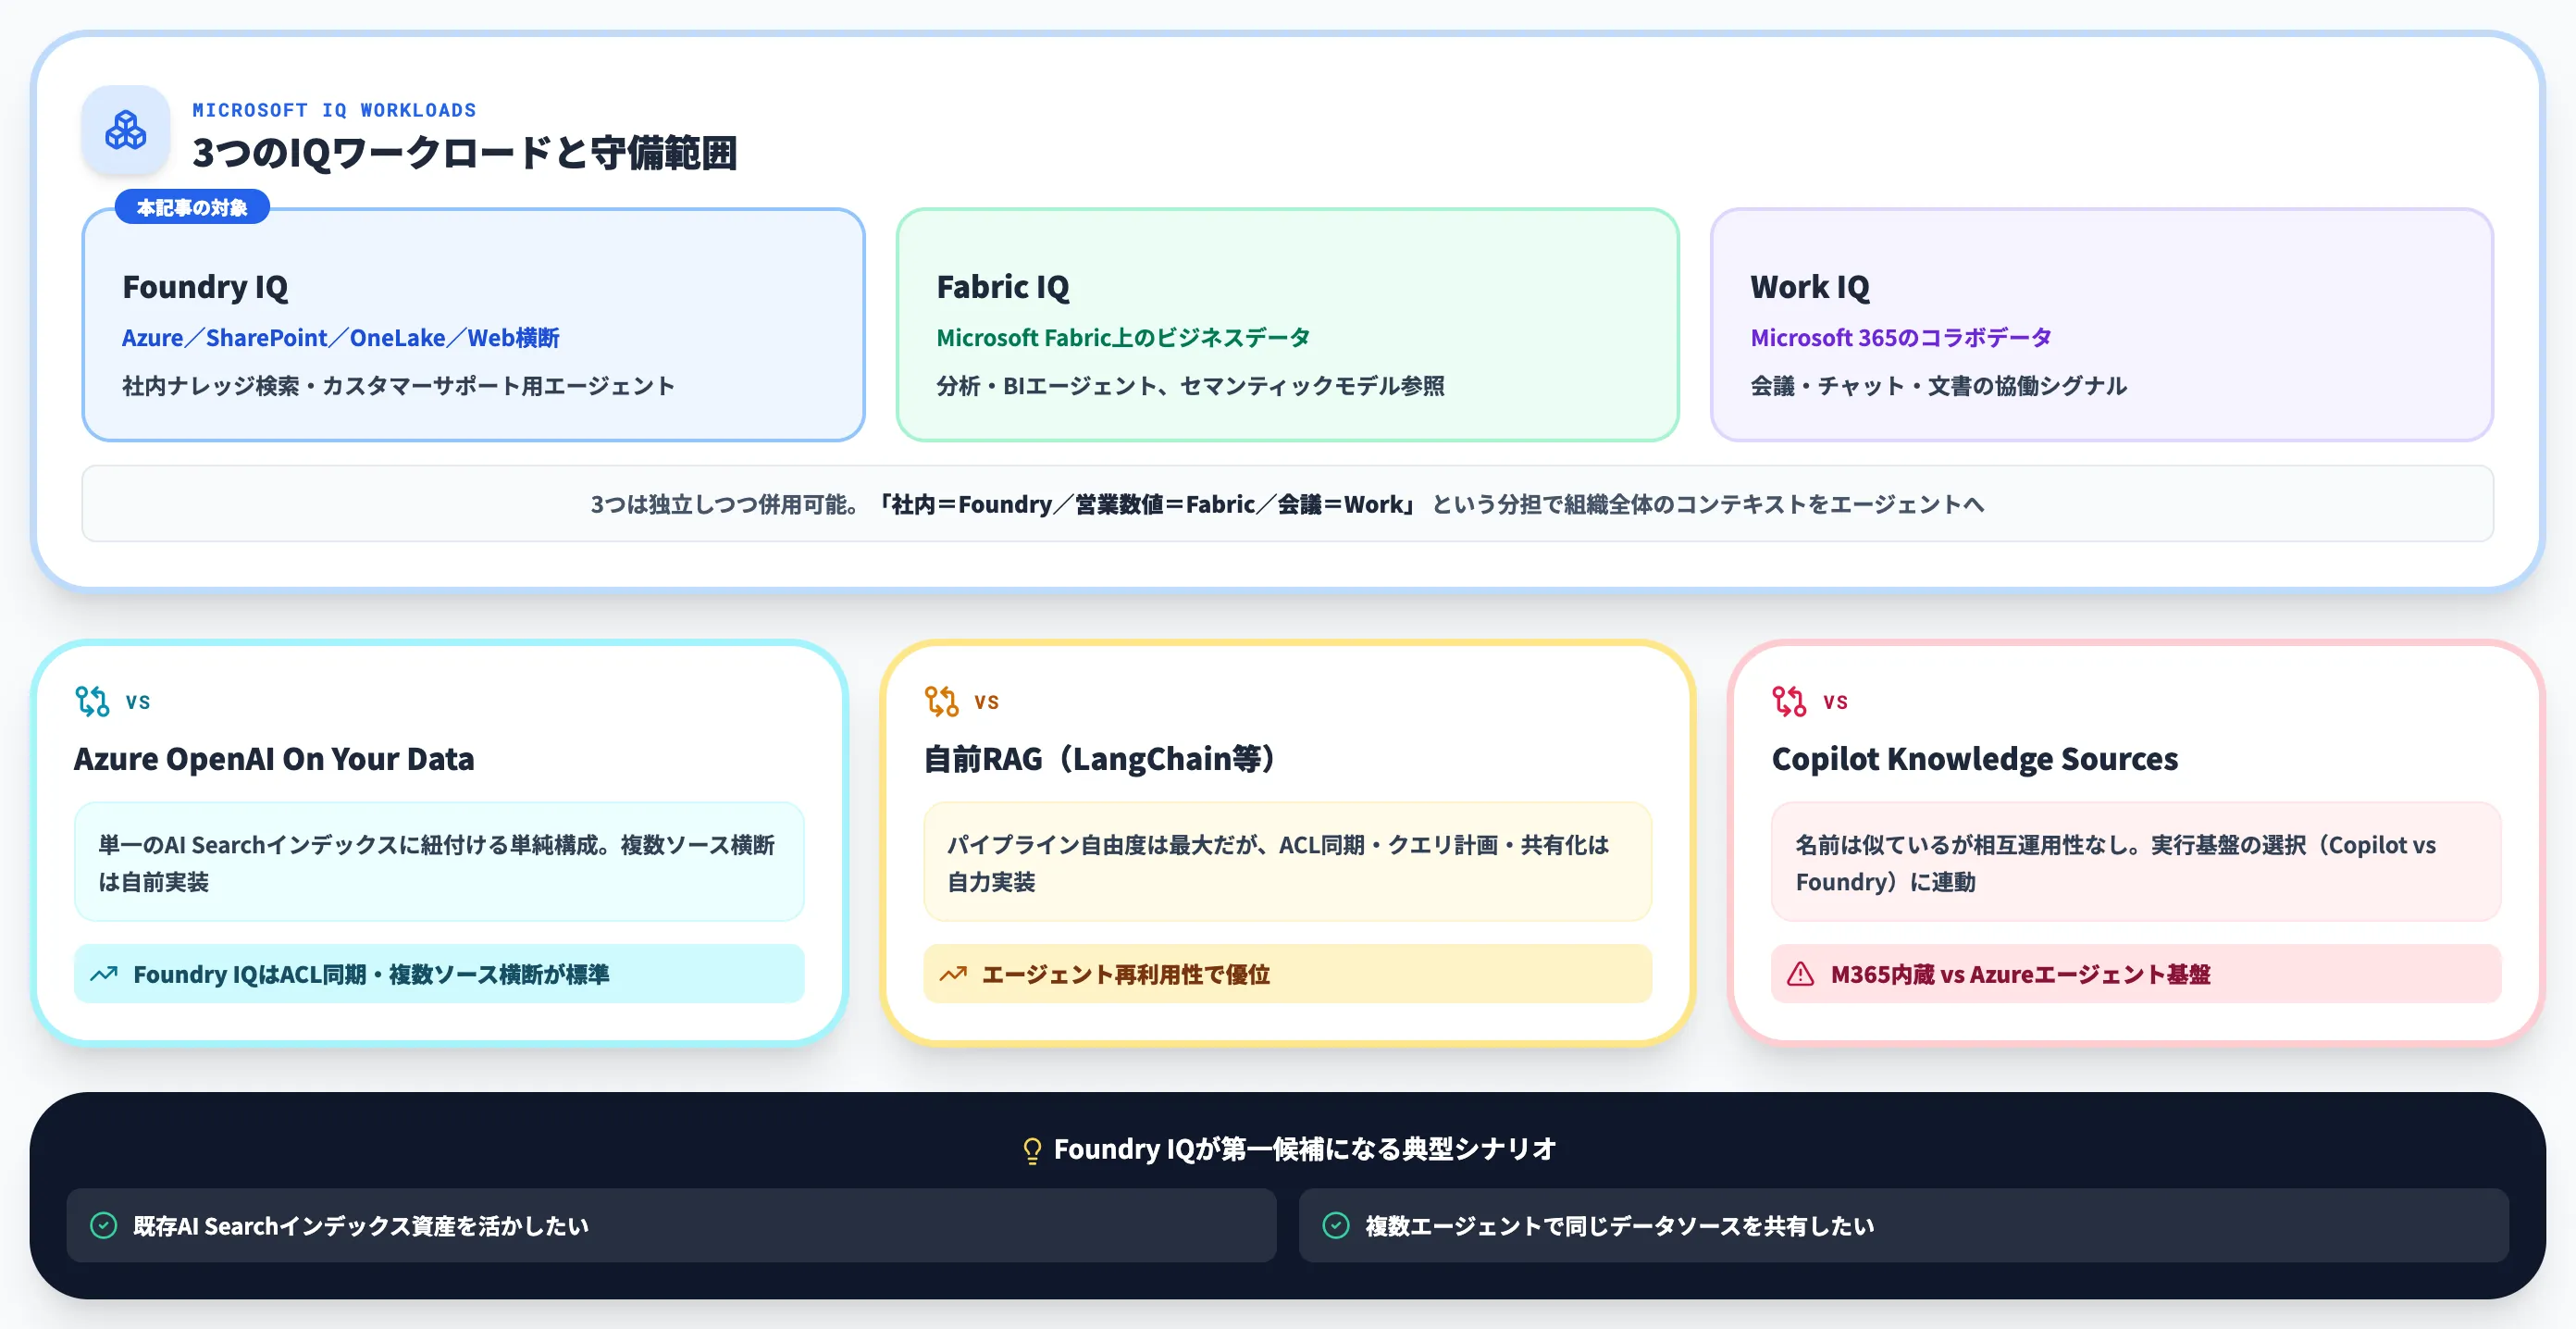Click the warning triangle icon on M365内蔵 banner
This screenshot has height=1329, width=2576.
1799,973
